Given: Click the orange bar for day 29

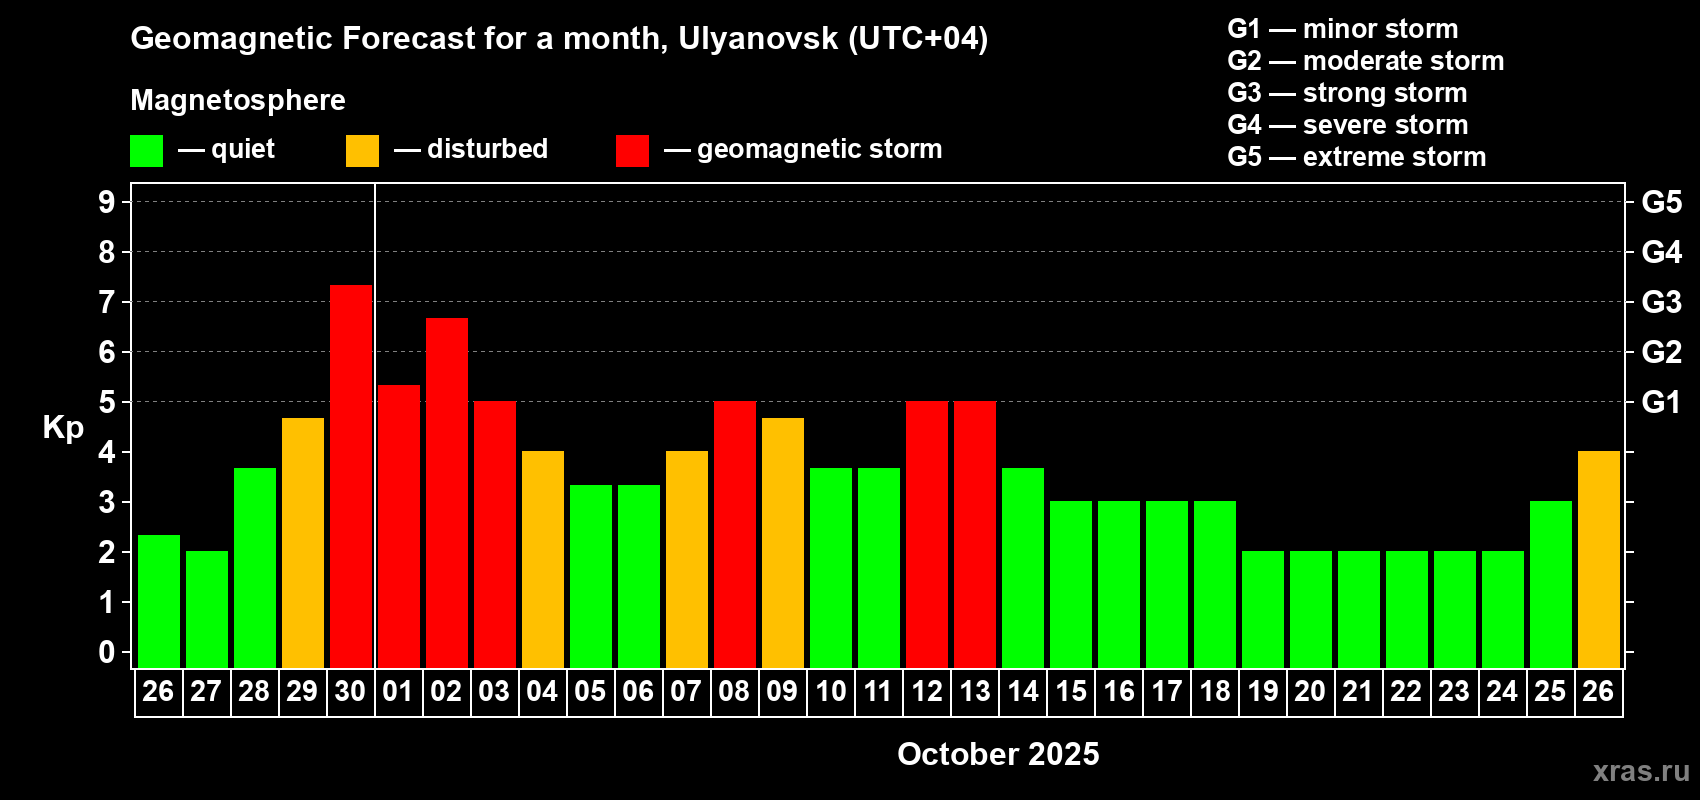Looking at the screenshot, I should point(303,543).
